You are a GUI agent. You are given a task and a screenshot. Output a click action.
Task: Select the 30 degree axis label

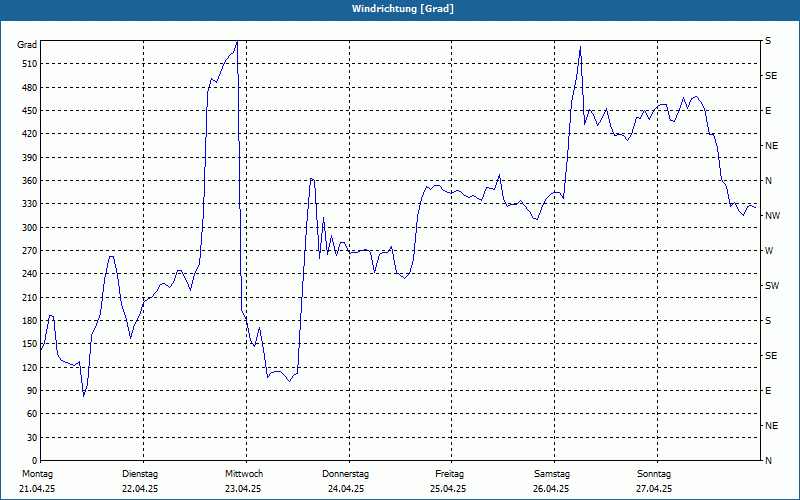[32, 438]
